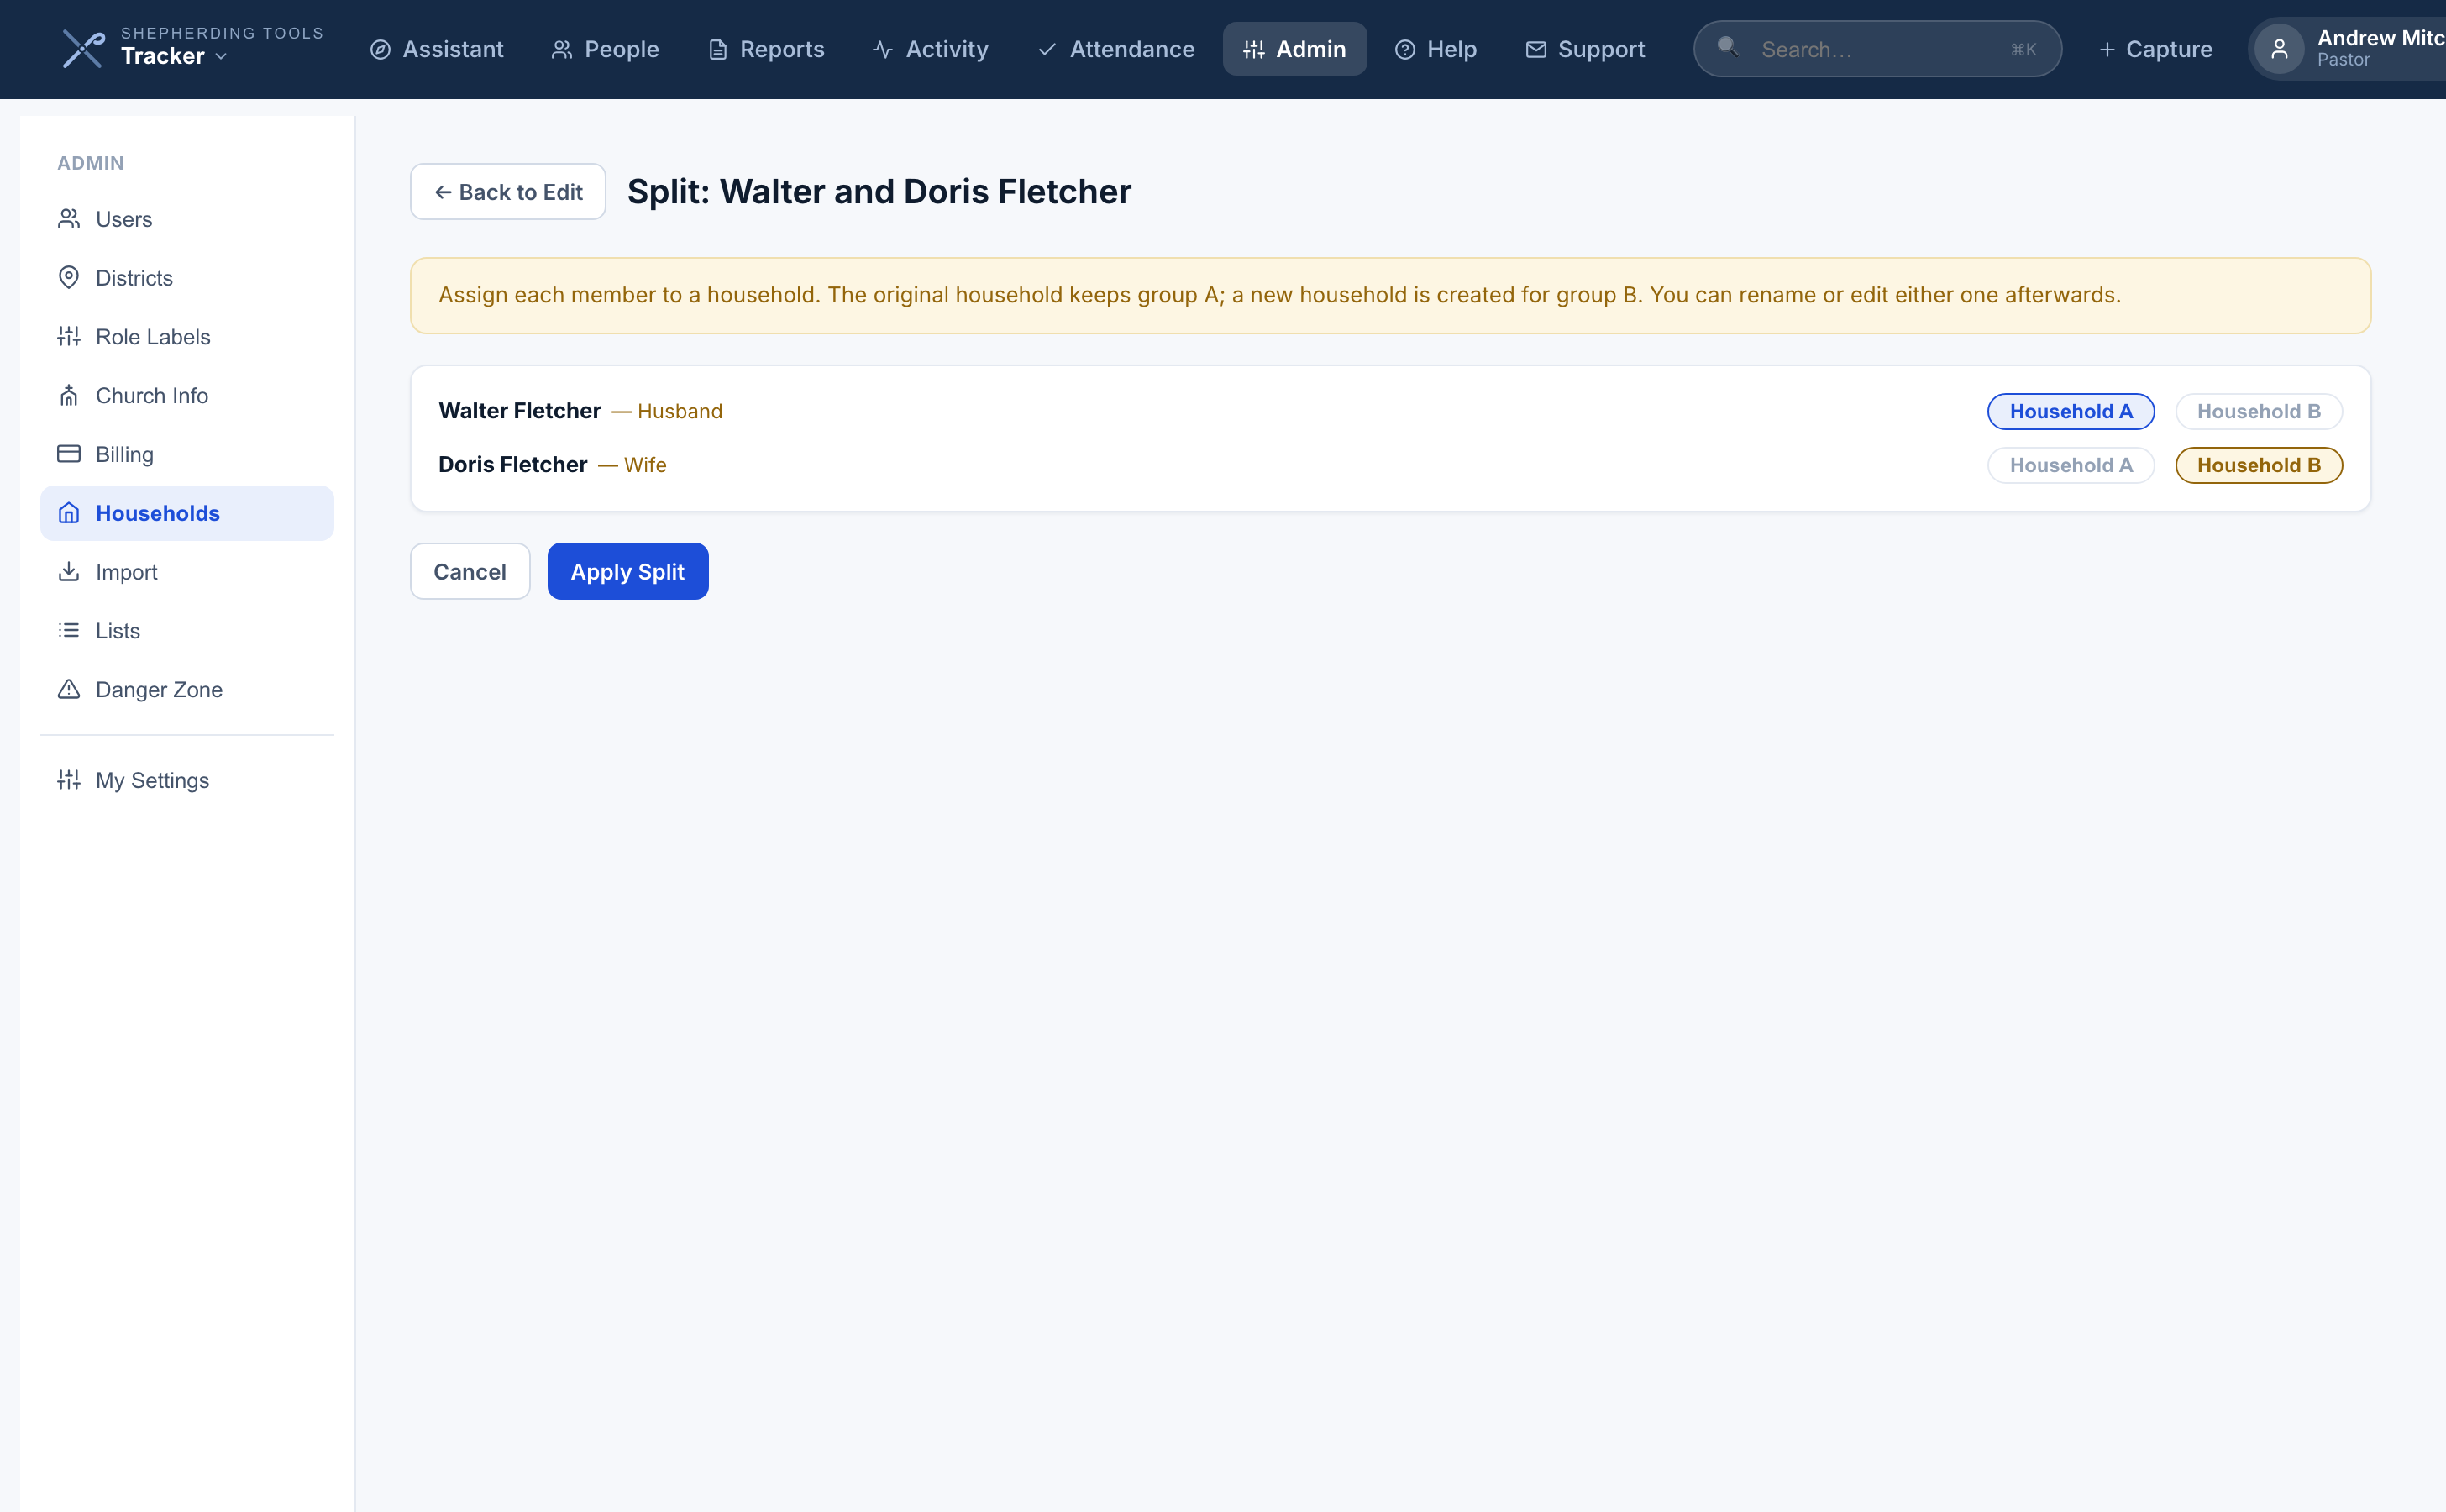
Task: Click the People icon in the top navigation
Action: click(x=562, y=49)
